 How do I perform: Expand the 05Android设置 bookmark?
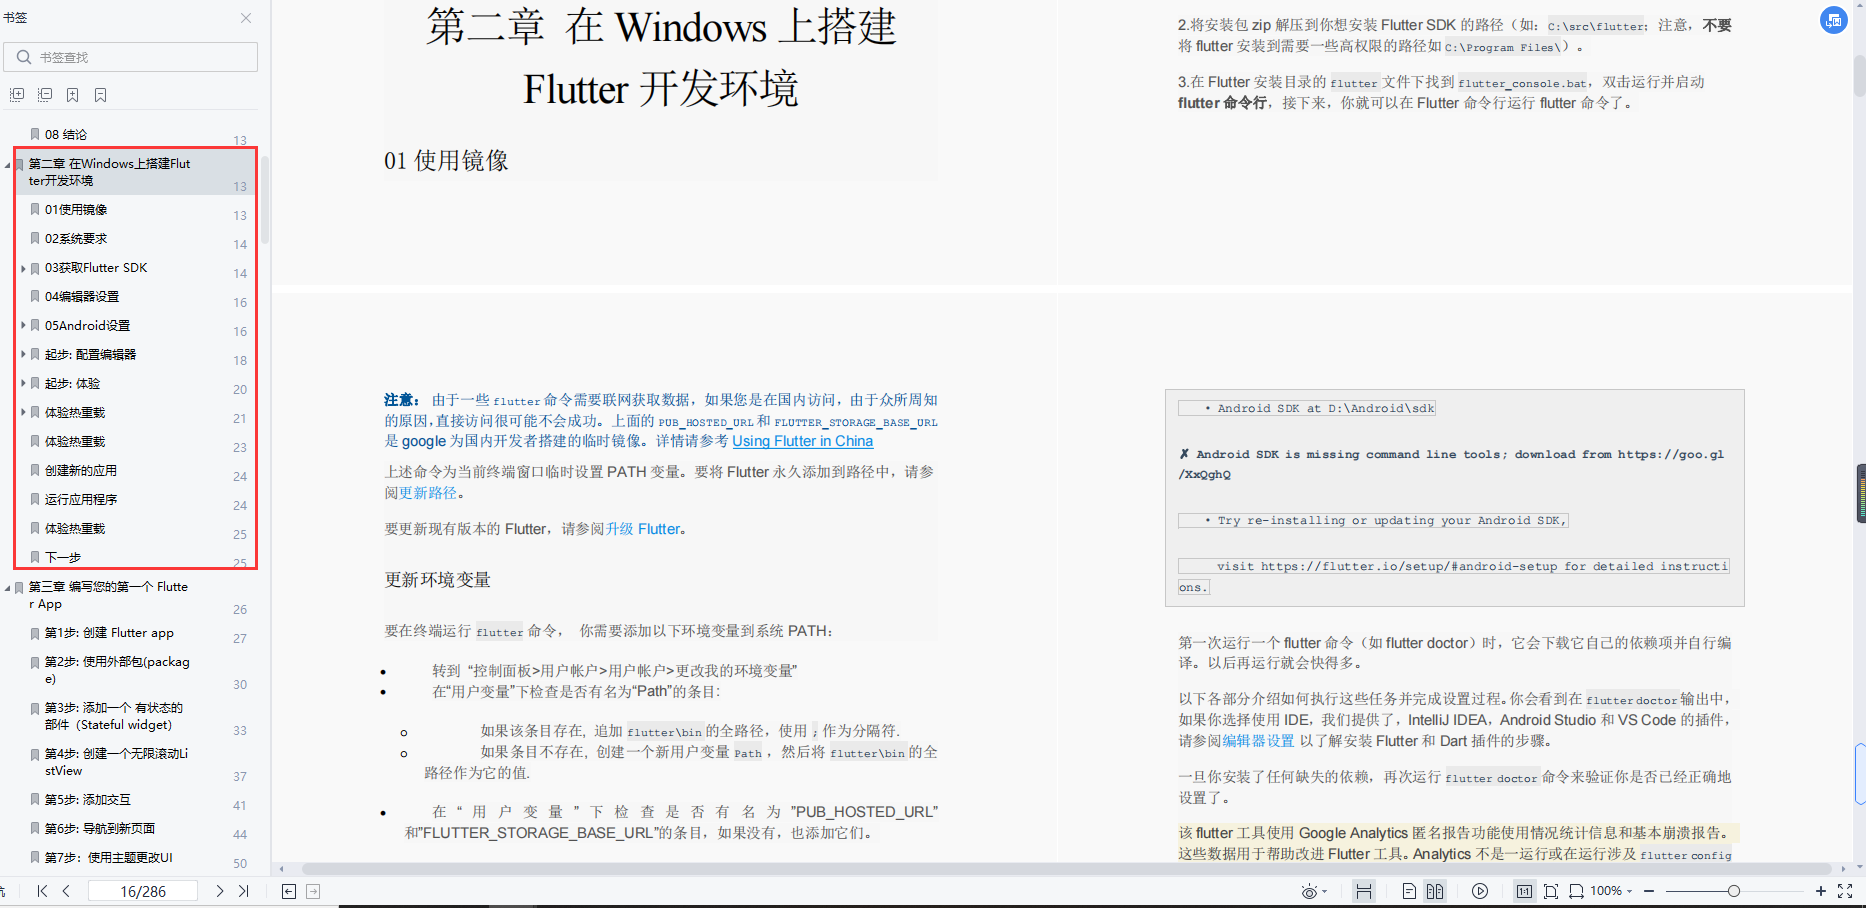[x=23, y=325]
